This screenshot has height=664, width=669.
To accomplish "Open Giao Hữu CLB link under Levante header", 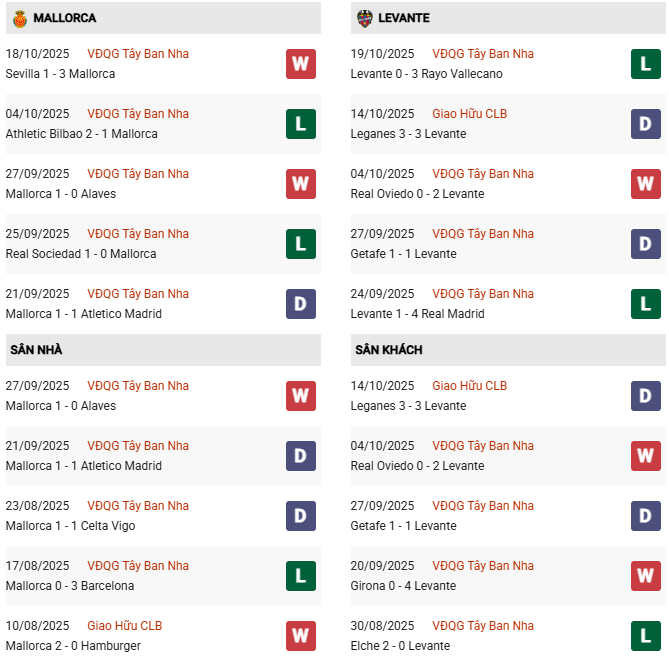I will click(x=469, y=114).
